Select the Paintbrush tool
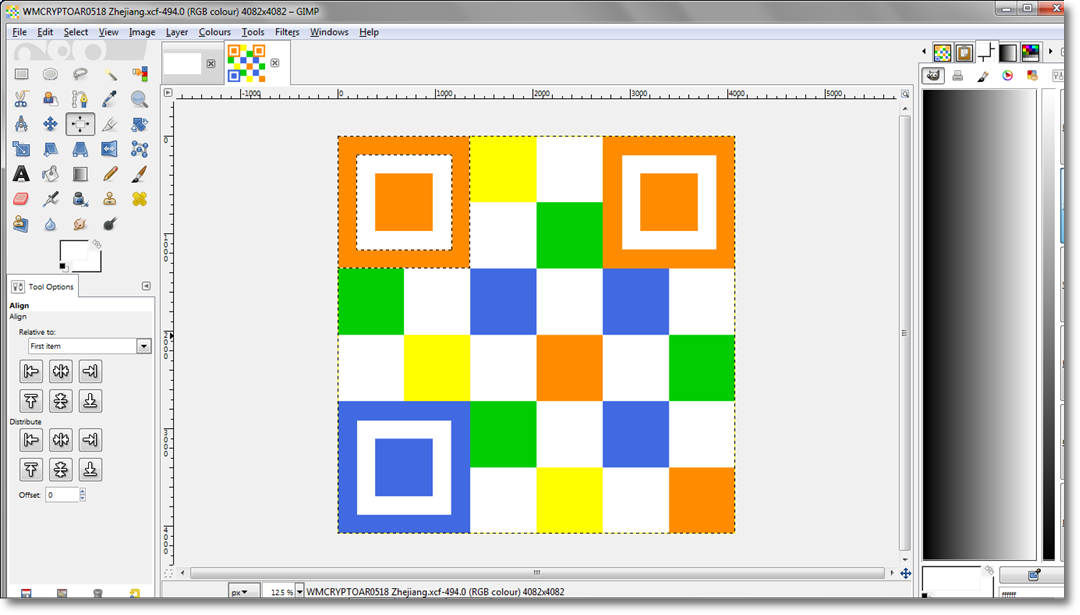The image size is (1080, 615). [139, 174]
